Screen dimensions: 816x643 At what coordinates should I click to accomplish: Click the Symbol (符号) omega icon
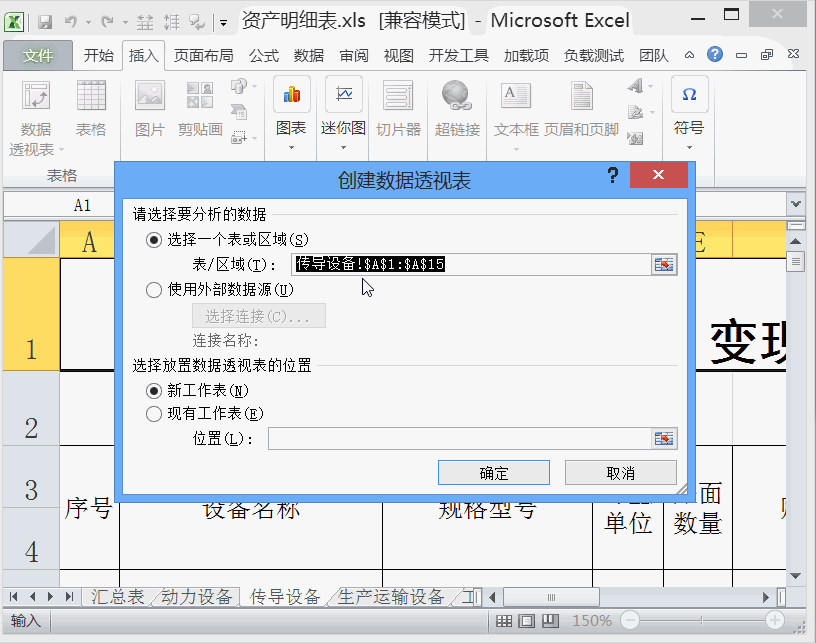click(x=690, y=94)
